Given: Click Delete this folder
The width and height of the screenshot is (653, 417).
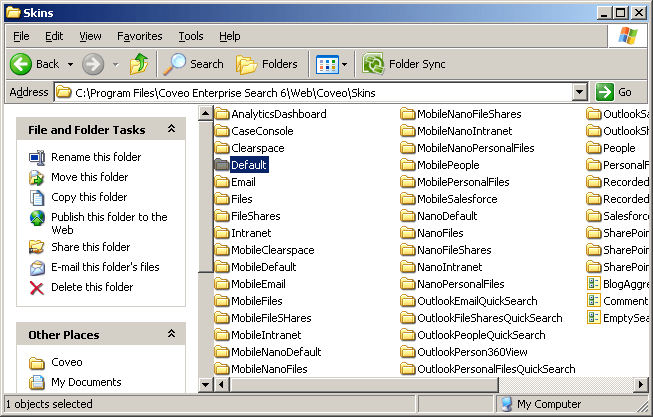Looking at the screenshot, I should [92, 287].
